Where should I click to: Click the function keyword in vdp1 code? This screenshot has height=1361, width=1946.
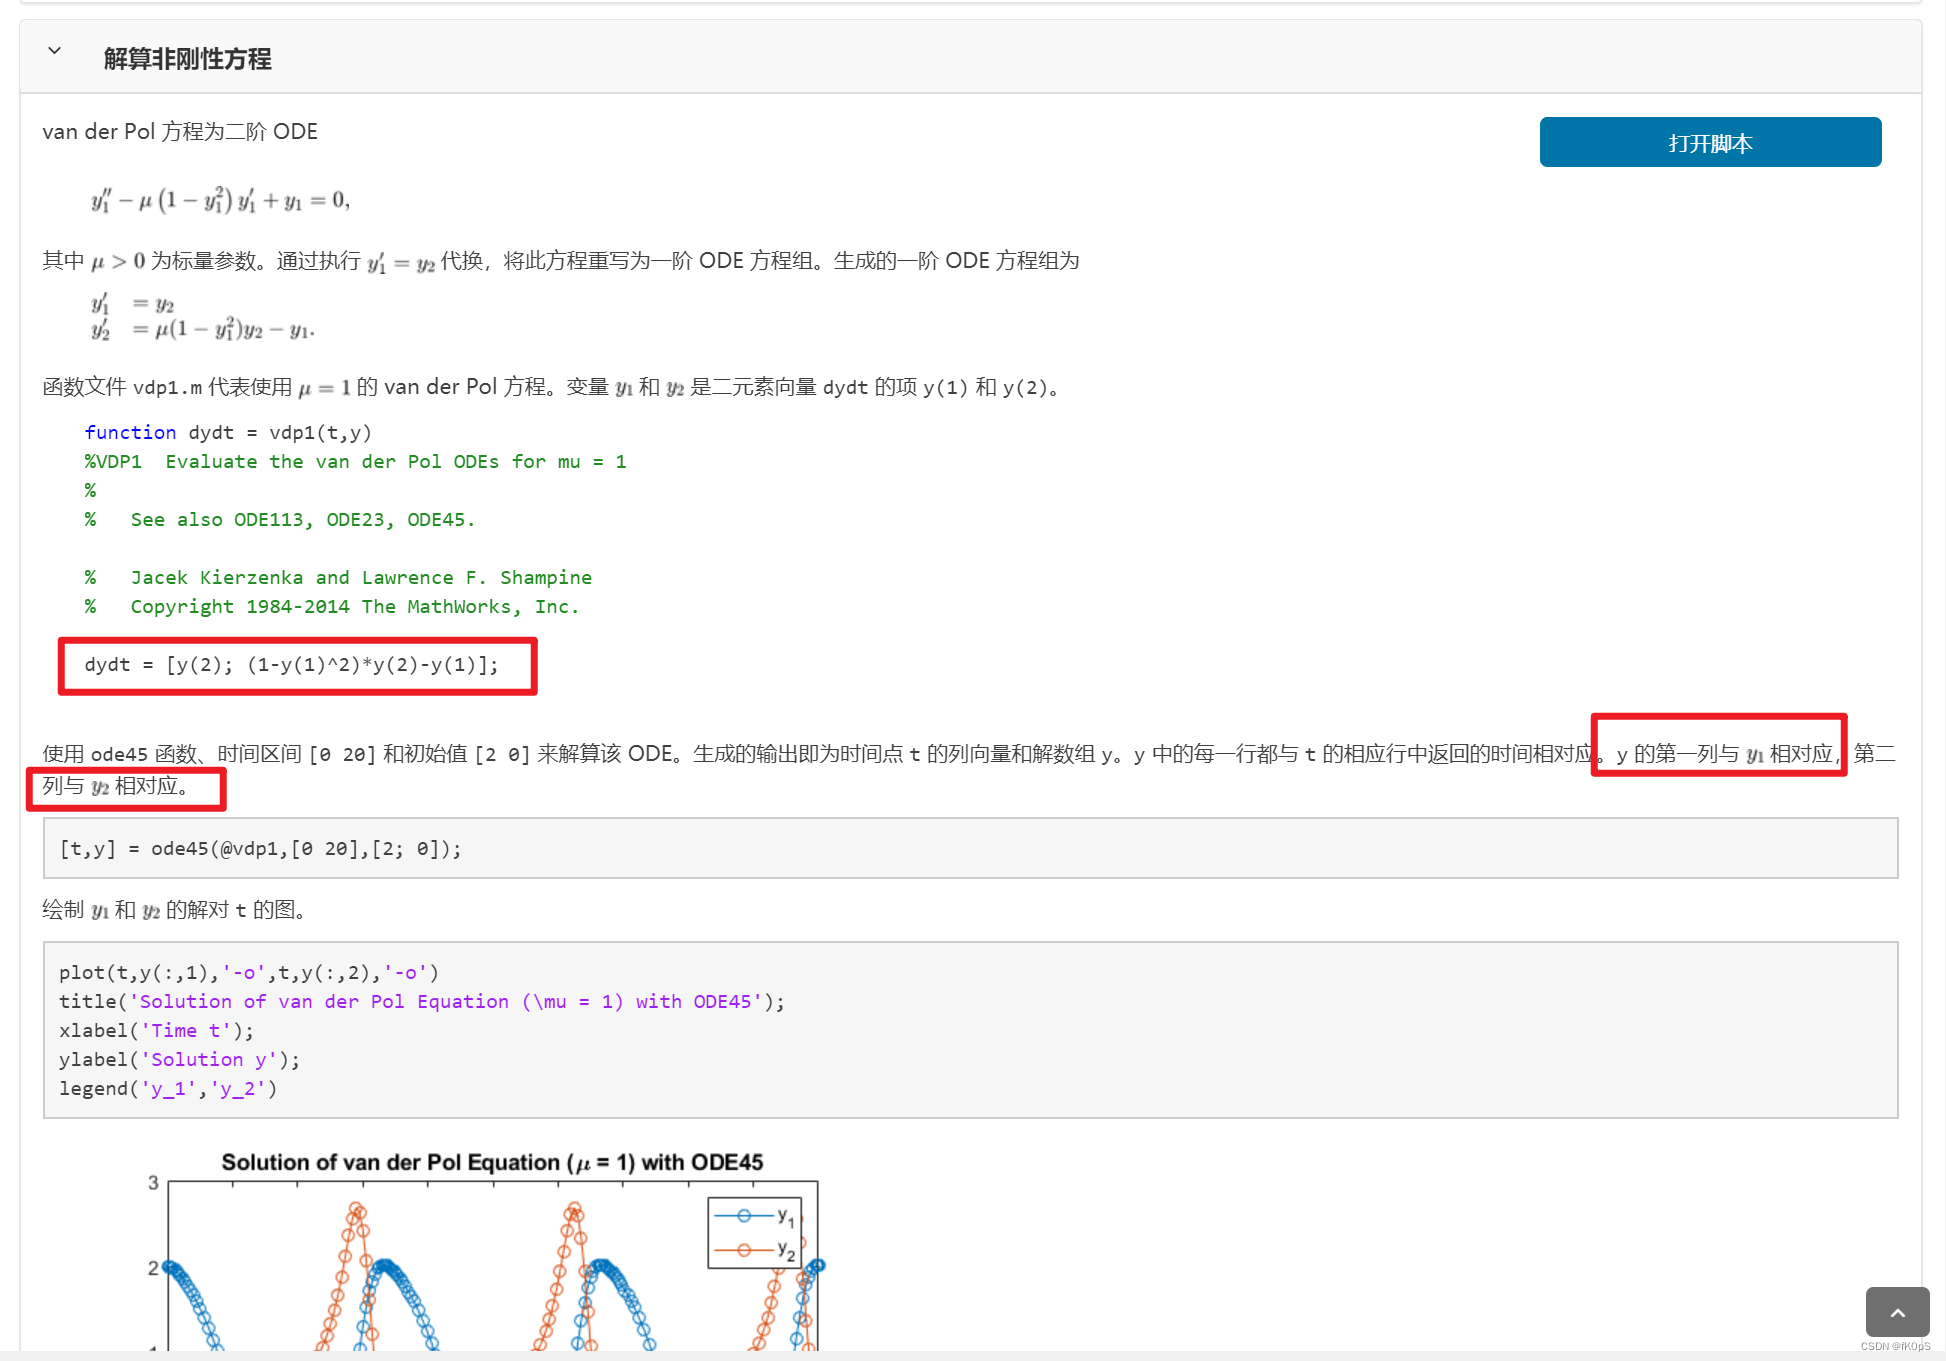130,432
